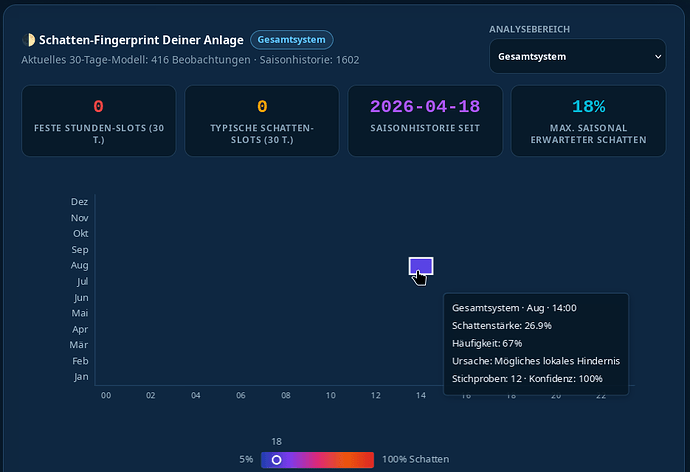
Task: Select the purple Aug 14:00 heatmap cell
Action: (x=421, y=266)
